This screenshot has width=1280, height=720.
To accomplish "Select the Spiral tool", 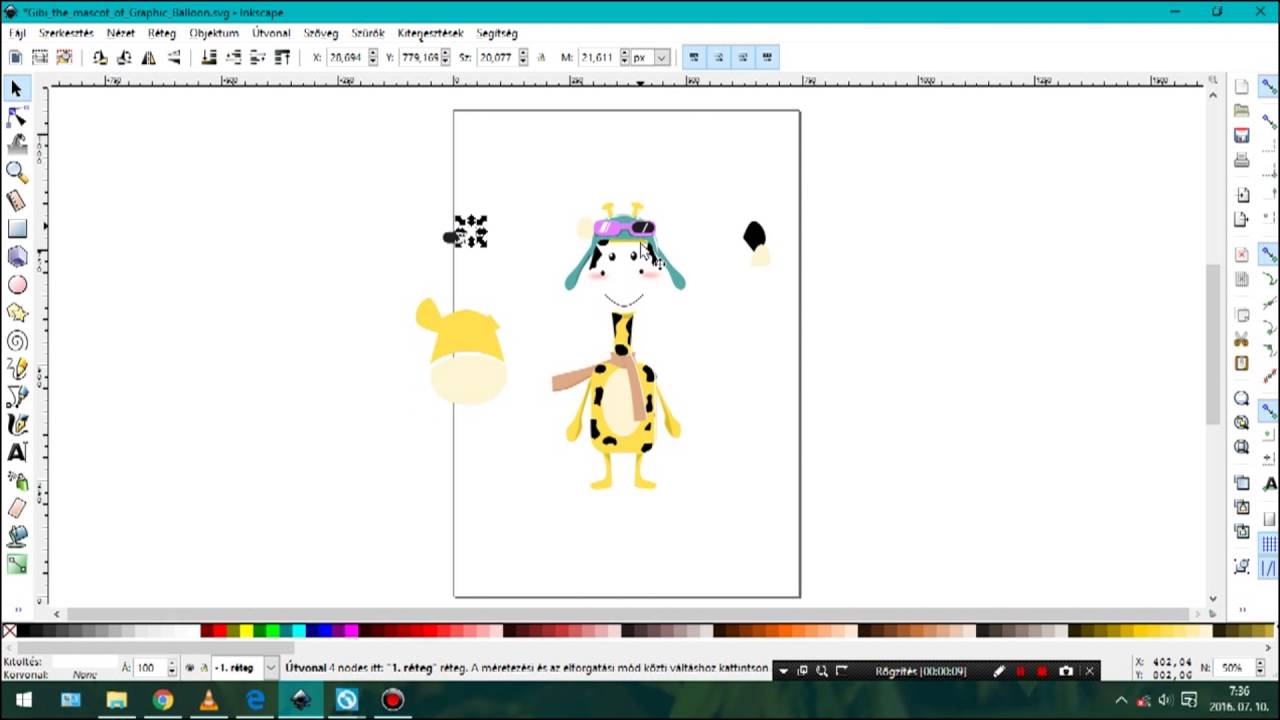I will coord(16,341).
